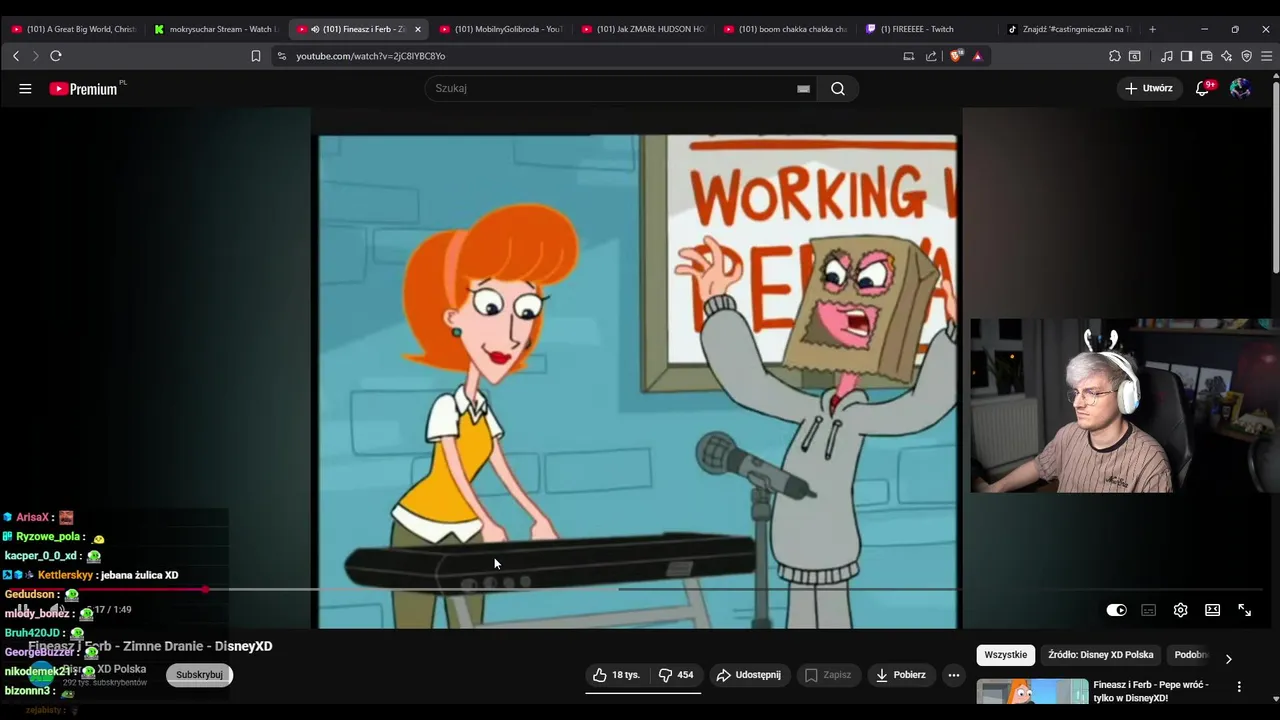This screenshot has height=720, width=1280.
Task: Open the browser main menu
Action: click(x=1266, y=56)
